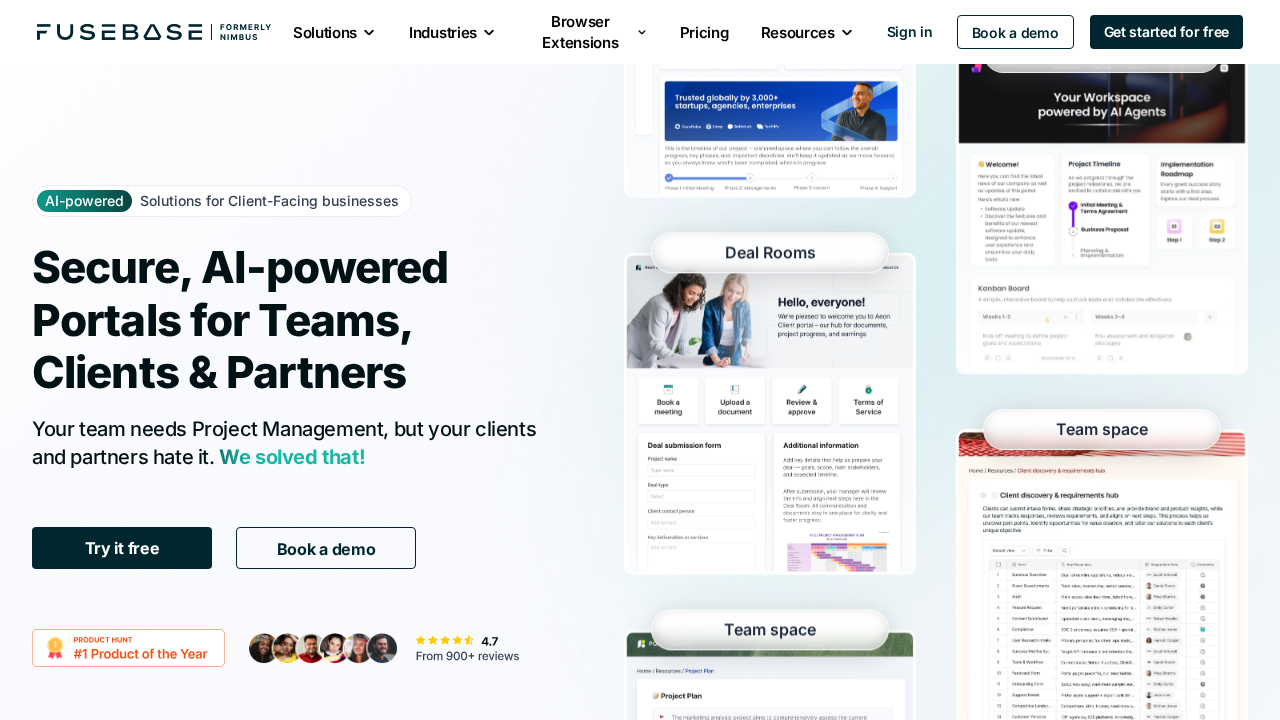Click Get started for free button
1280x720 pixels.
[1166, 32]
